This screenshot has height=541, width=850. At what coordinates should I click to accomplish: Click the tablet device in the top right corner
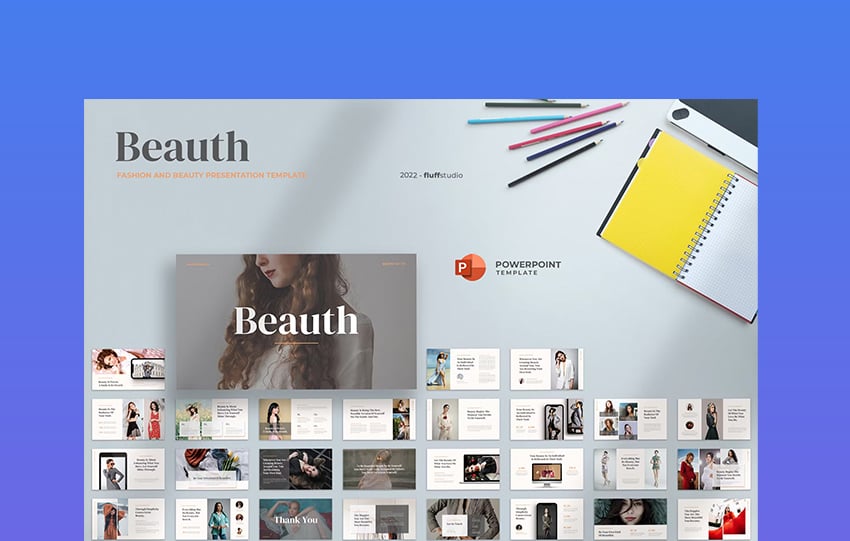(715, 123)
